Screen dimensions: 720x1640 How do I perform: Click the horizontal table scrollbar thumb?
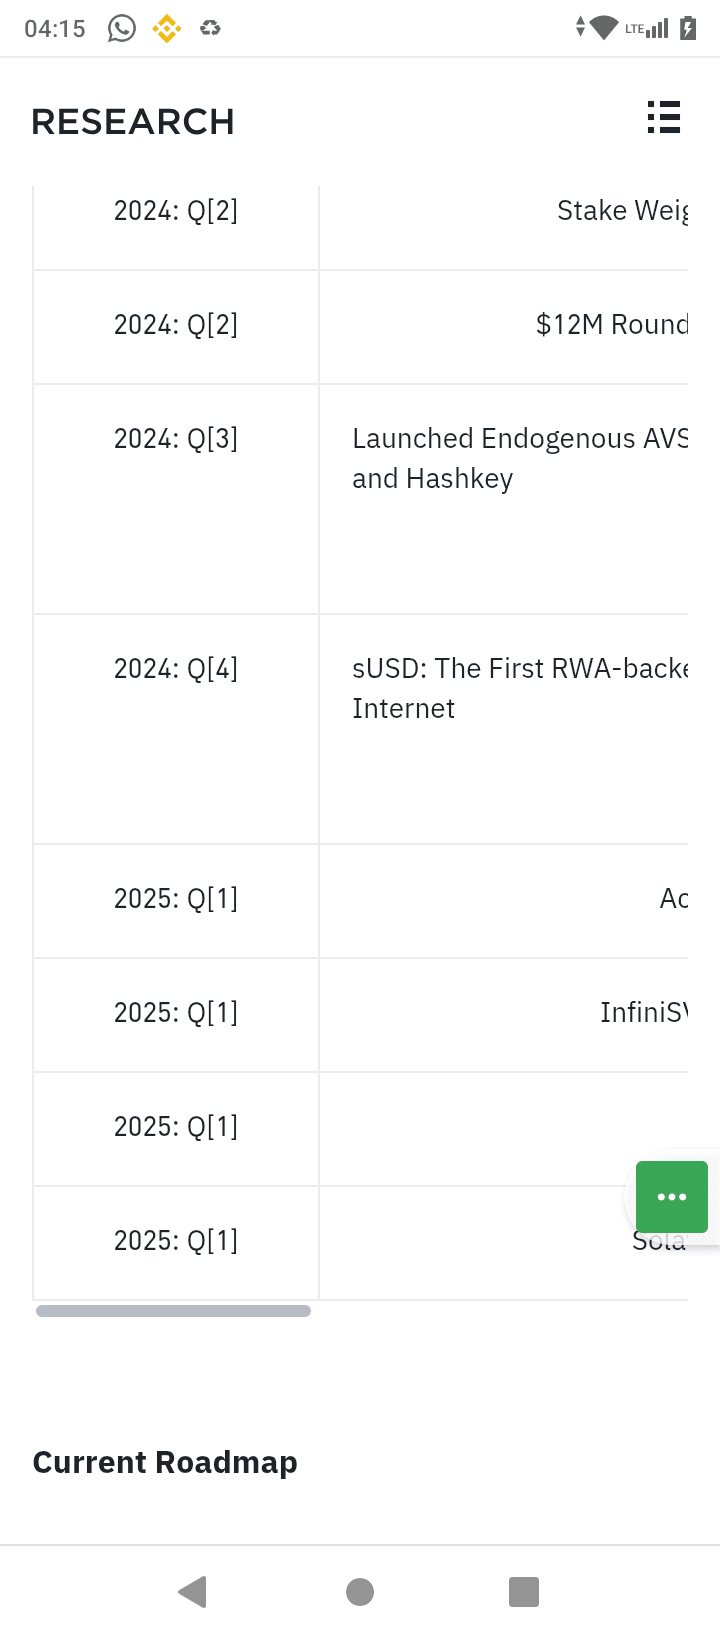(x=173, y=1311)
